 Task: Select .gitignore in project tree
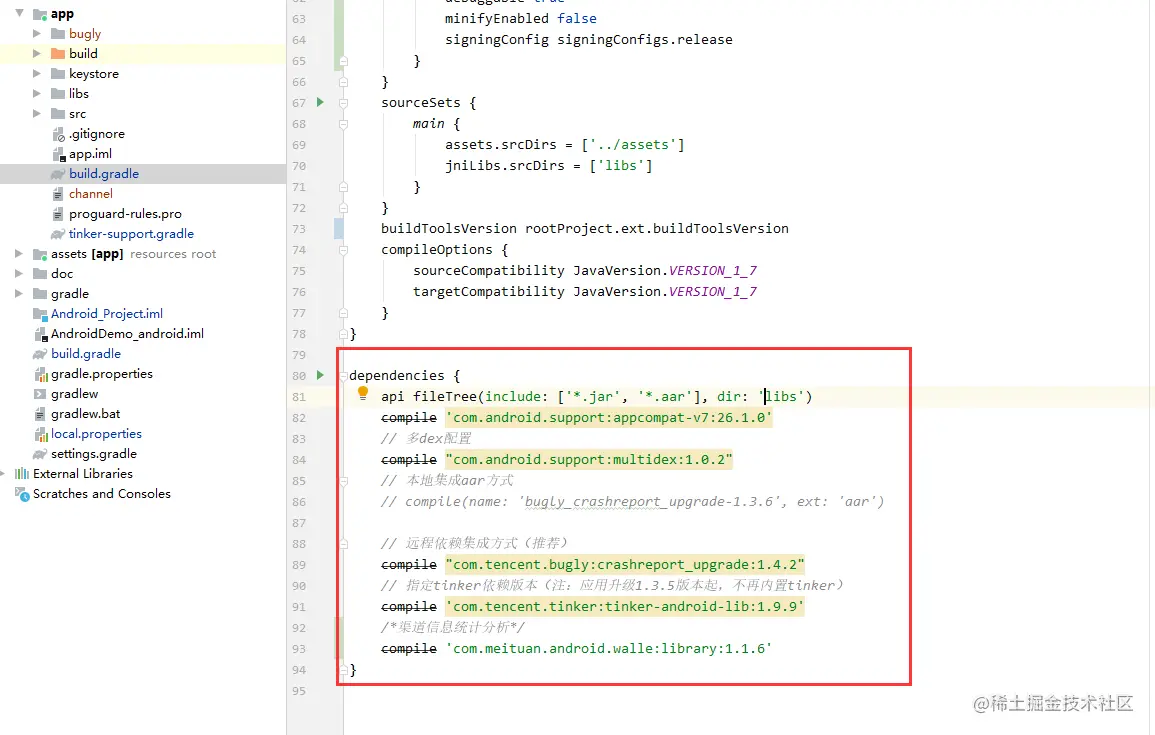96,134
